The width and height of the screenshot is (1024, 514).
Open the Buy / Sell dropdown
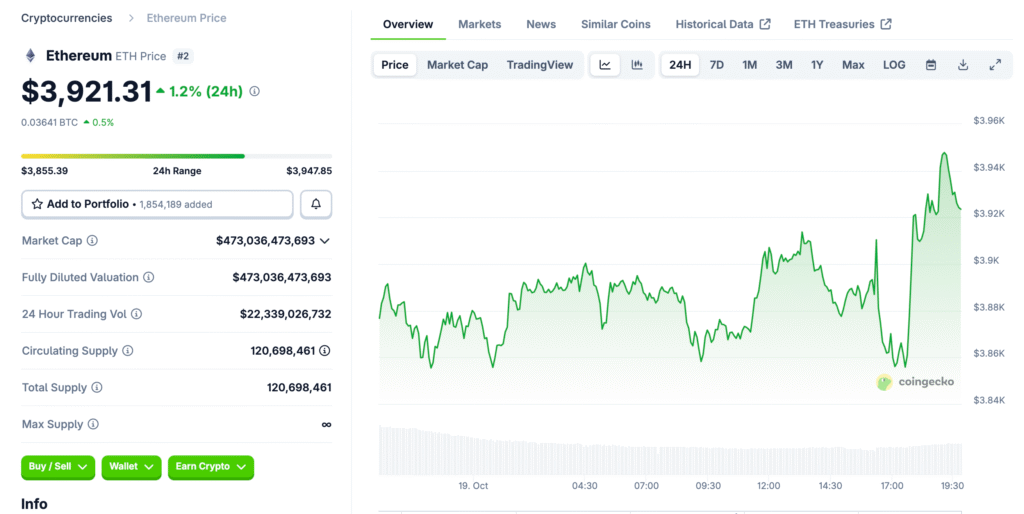58,467
